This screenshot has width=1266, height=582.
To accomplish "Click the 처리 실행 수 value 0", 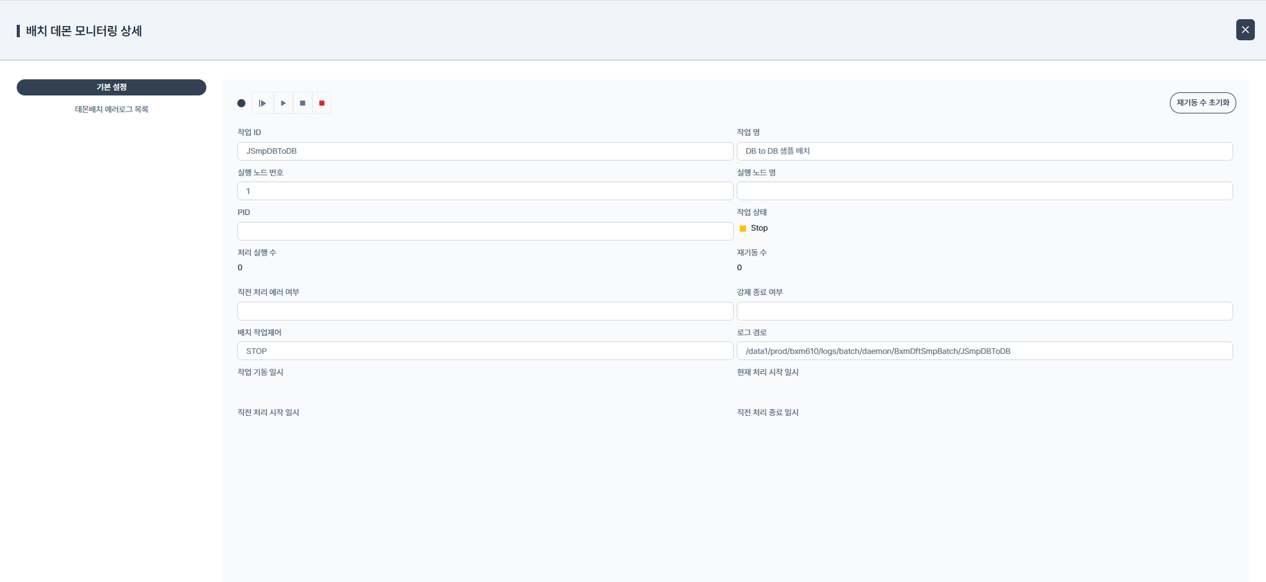I will [x=240, y=268].
